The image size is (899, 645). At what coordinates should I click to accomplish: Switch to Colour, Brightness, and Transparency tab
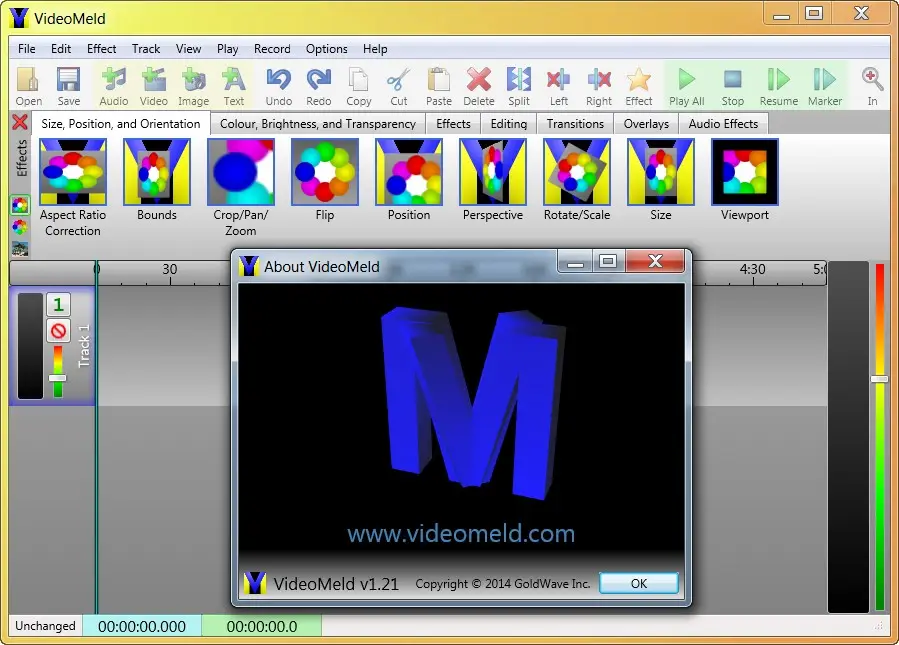coord(318,124)
